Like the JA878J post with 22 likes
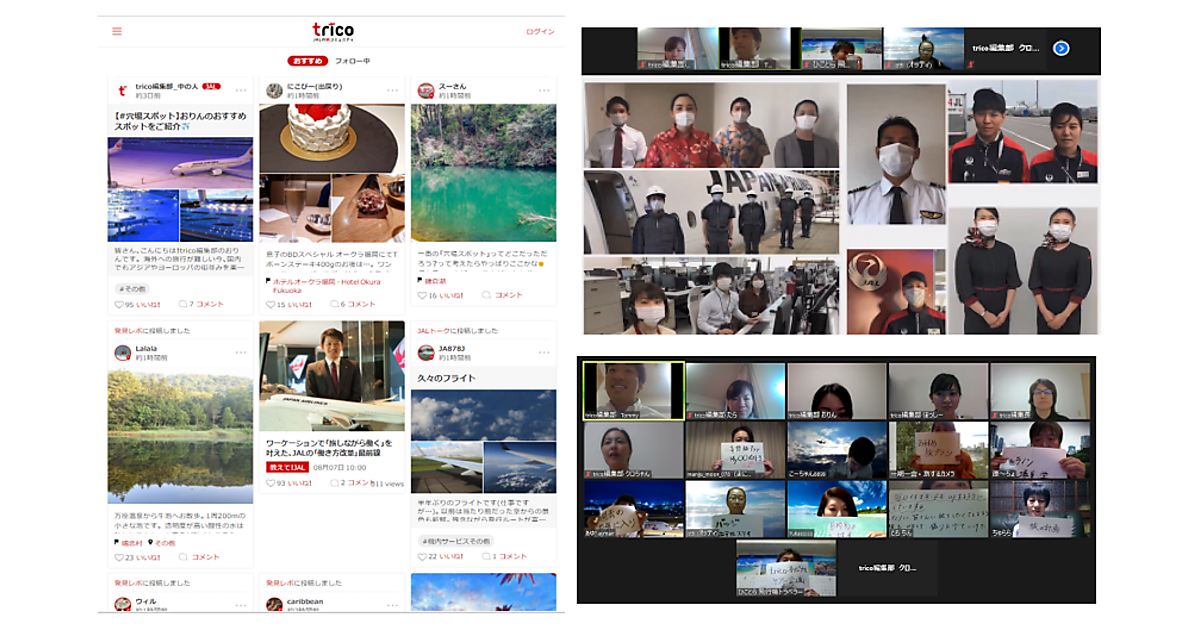This screenshot has width=1200, height=630. [440, 556]
